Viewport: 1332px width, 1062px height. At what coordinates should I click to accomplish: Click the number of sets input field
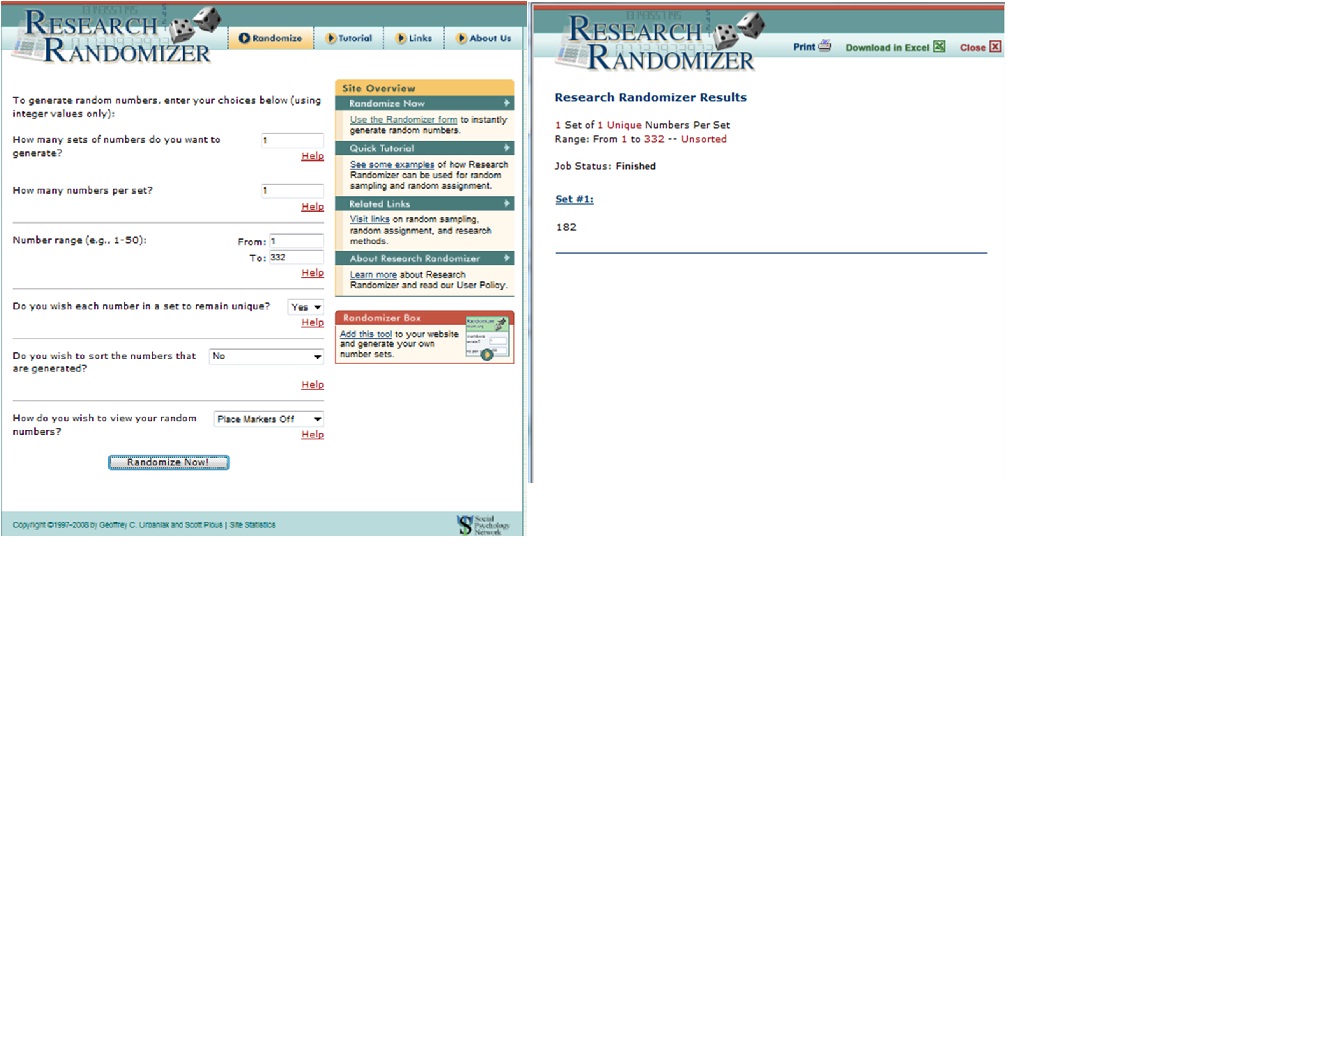[292, 140]
